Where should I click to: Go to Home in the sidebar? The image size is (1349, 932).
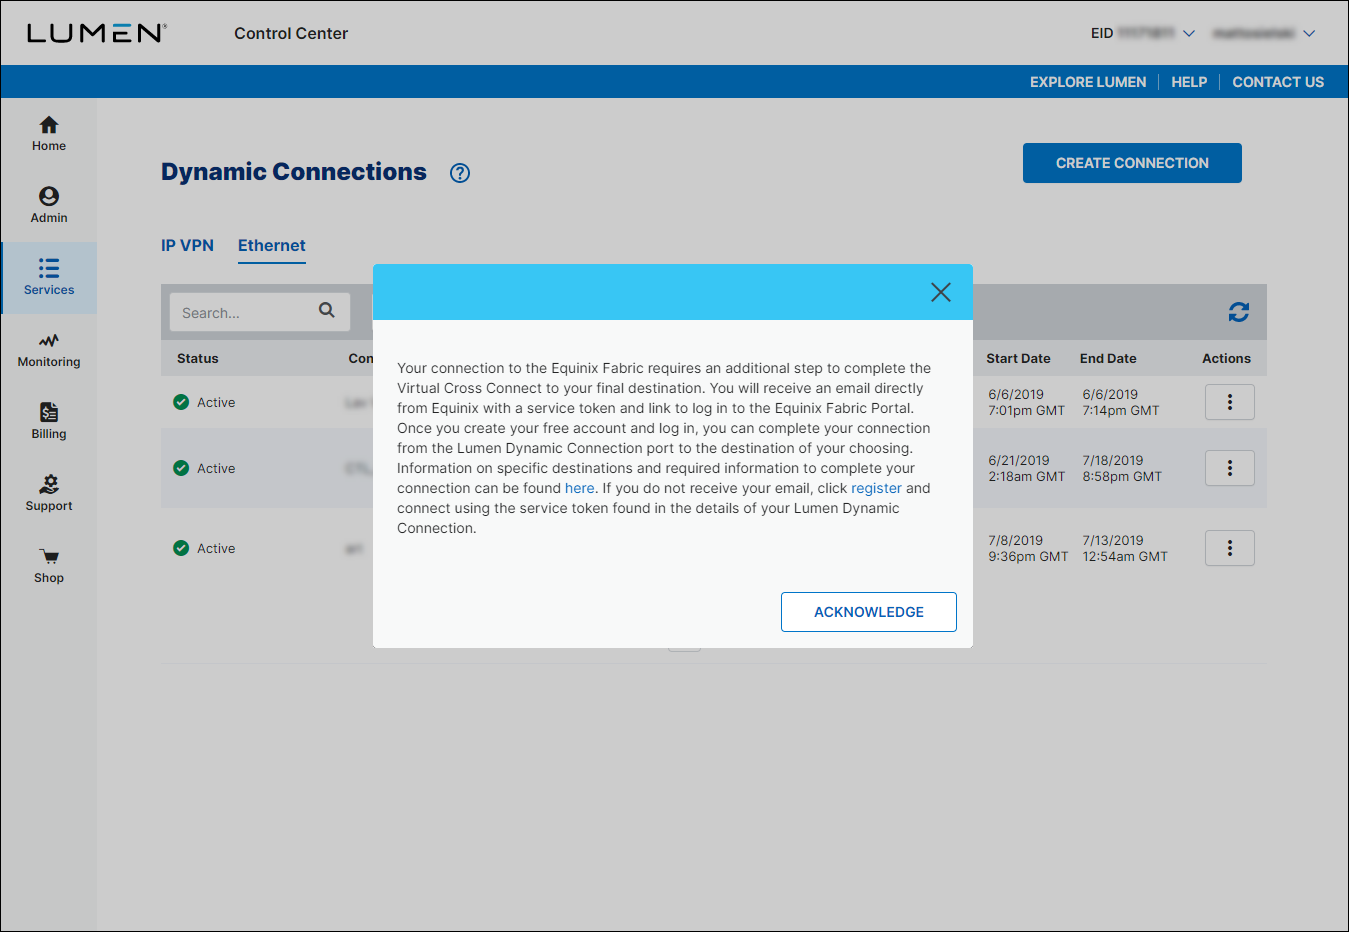pyautogui.click(x=49, y=134)
